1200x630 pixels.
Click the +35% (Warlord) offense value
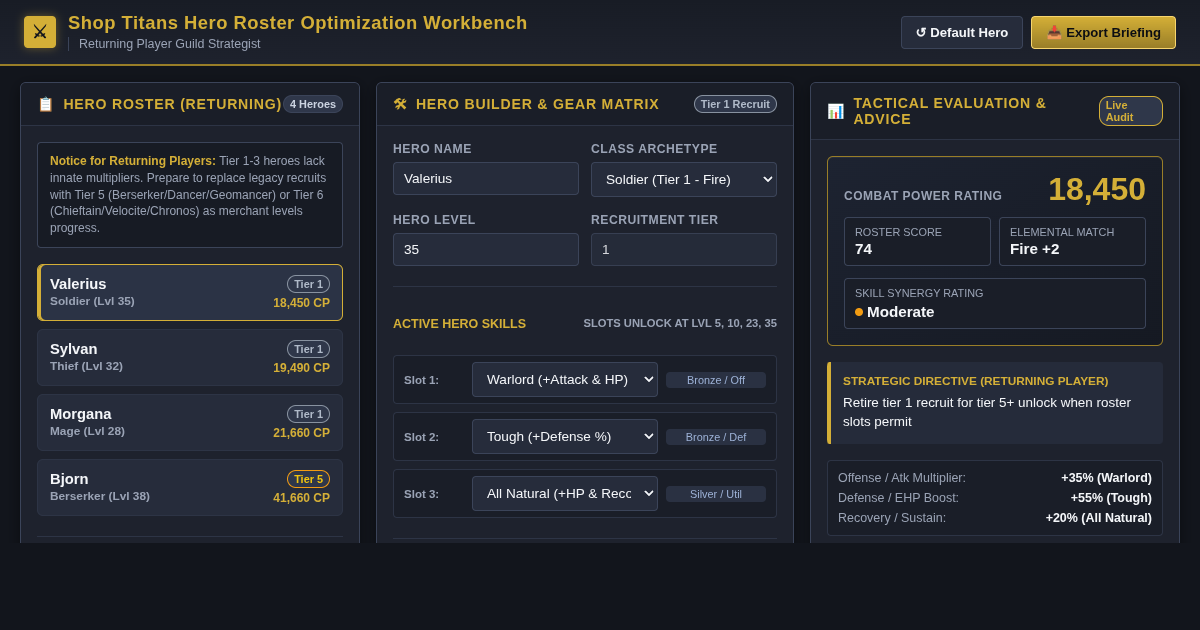(1106, 478)
